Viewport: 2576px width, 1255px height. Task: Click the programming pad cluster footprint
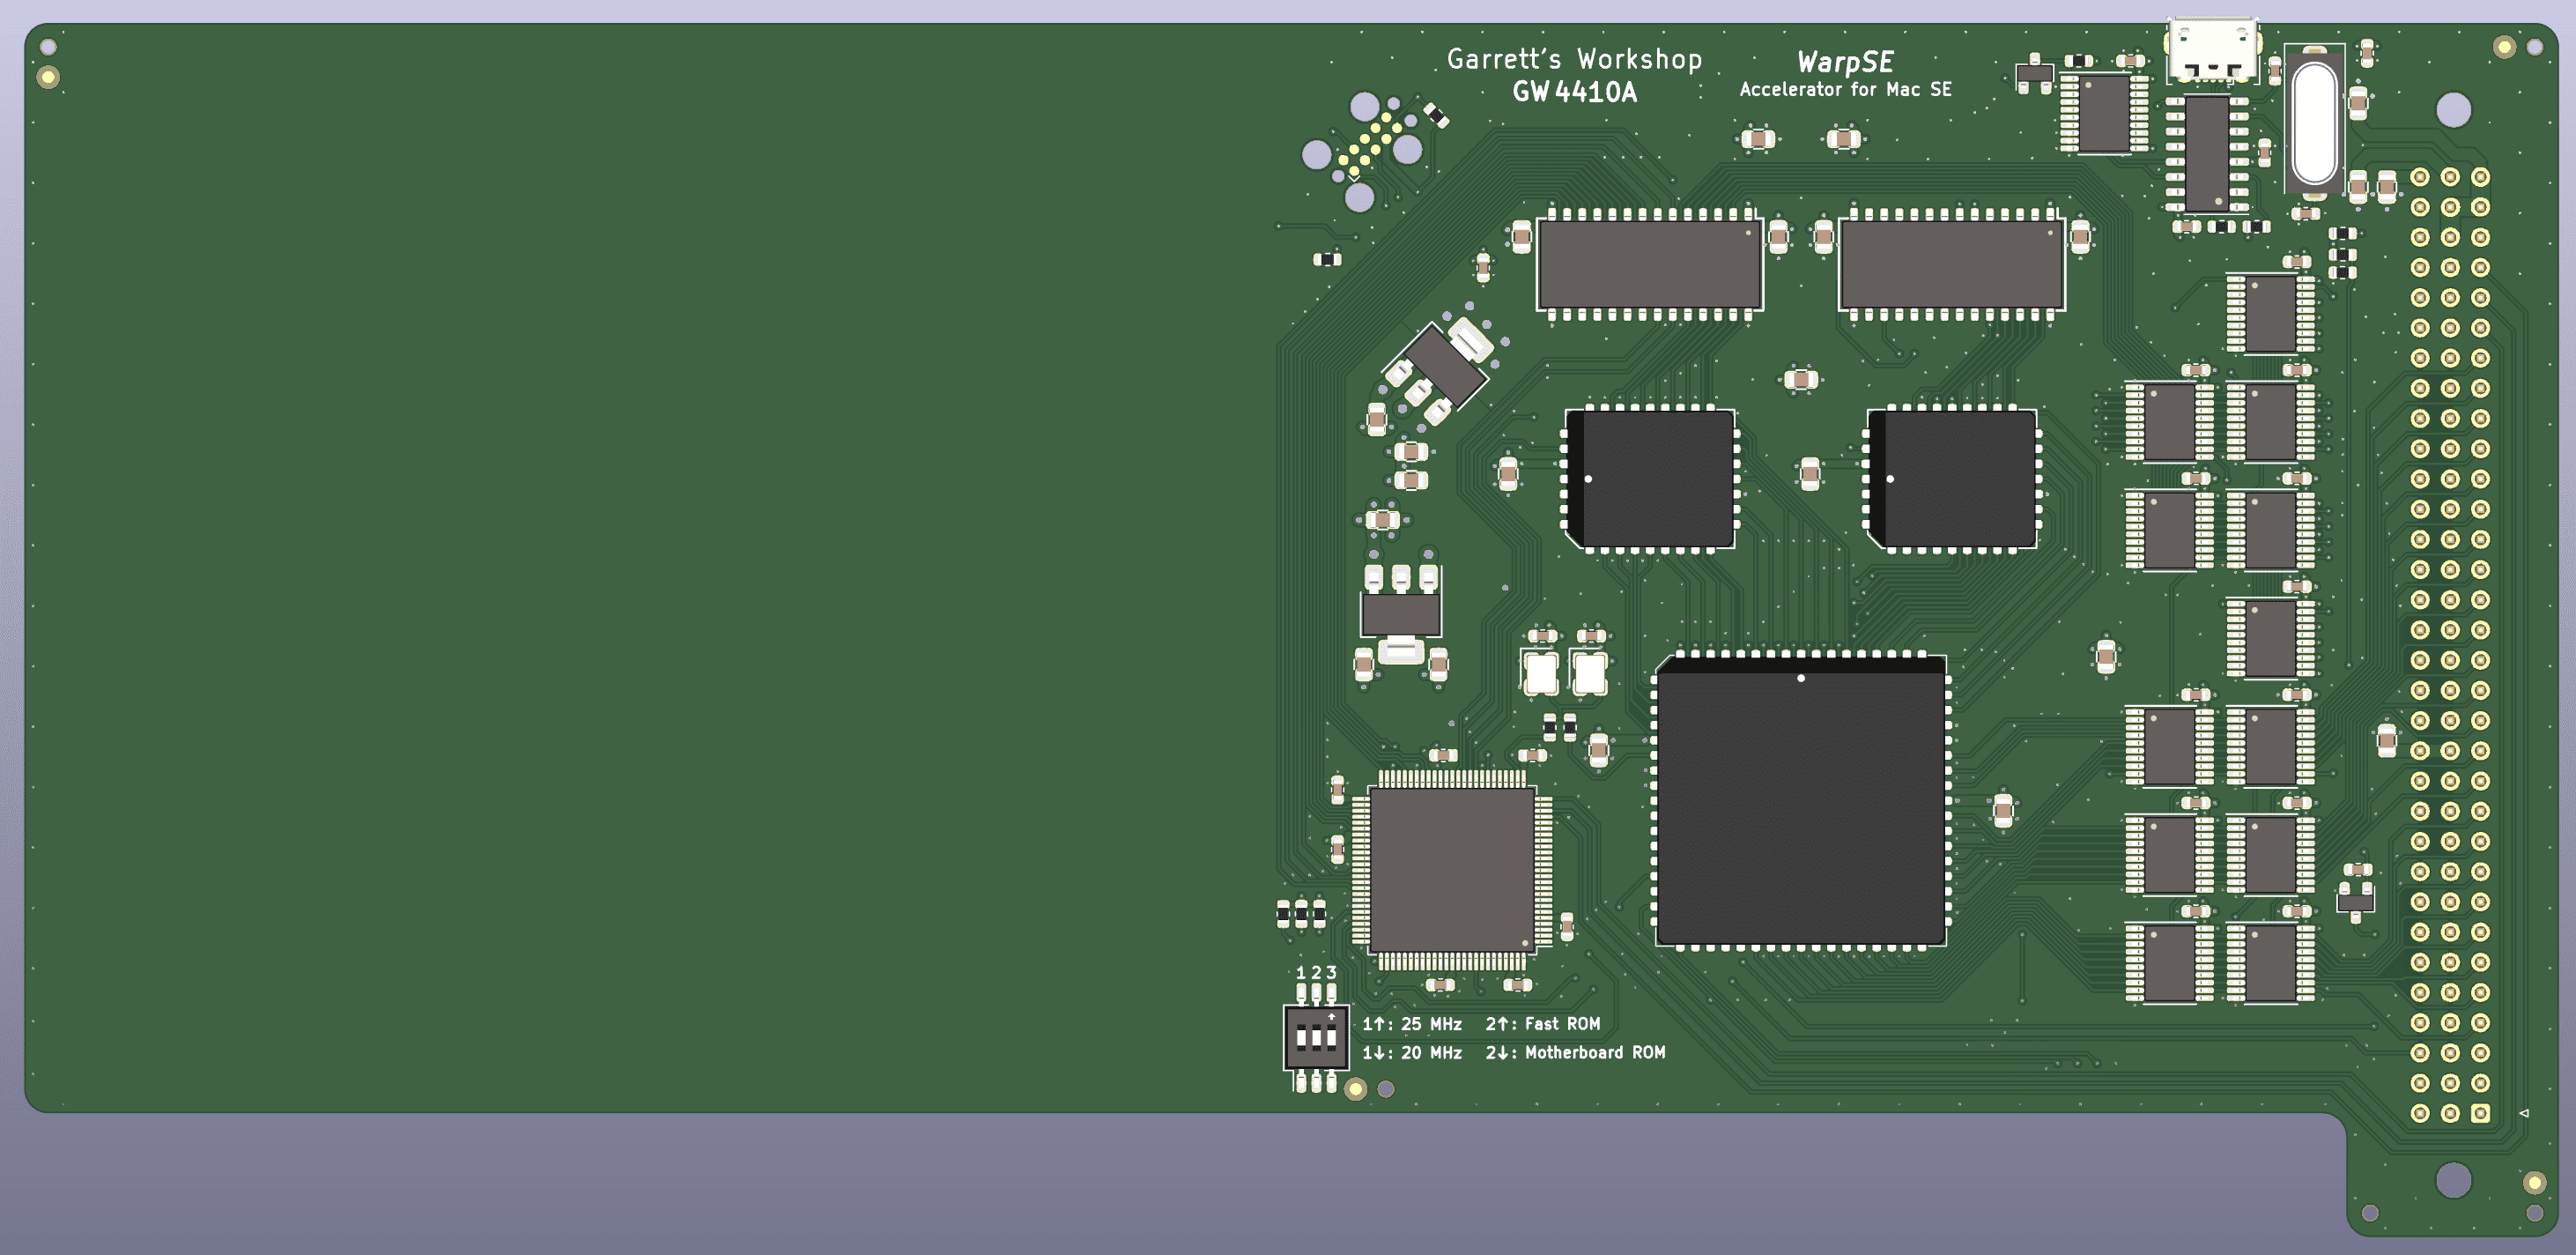1363,150
